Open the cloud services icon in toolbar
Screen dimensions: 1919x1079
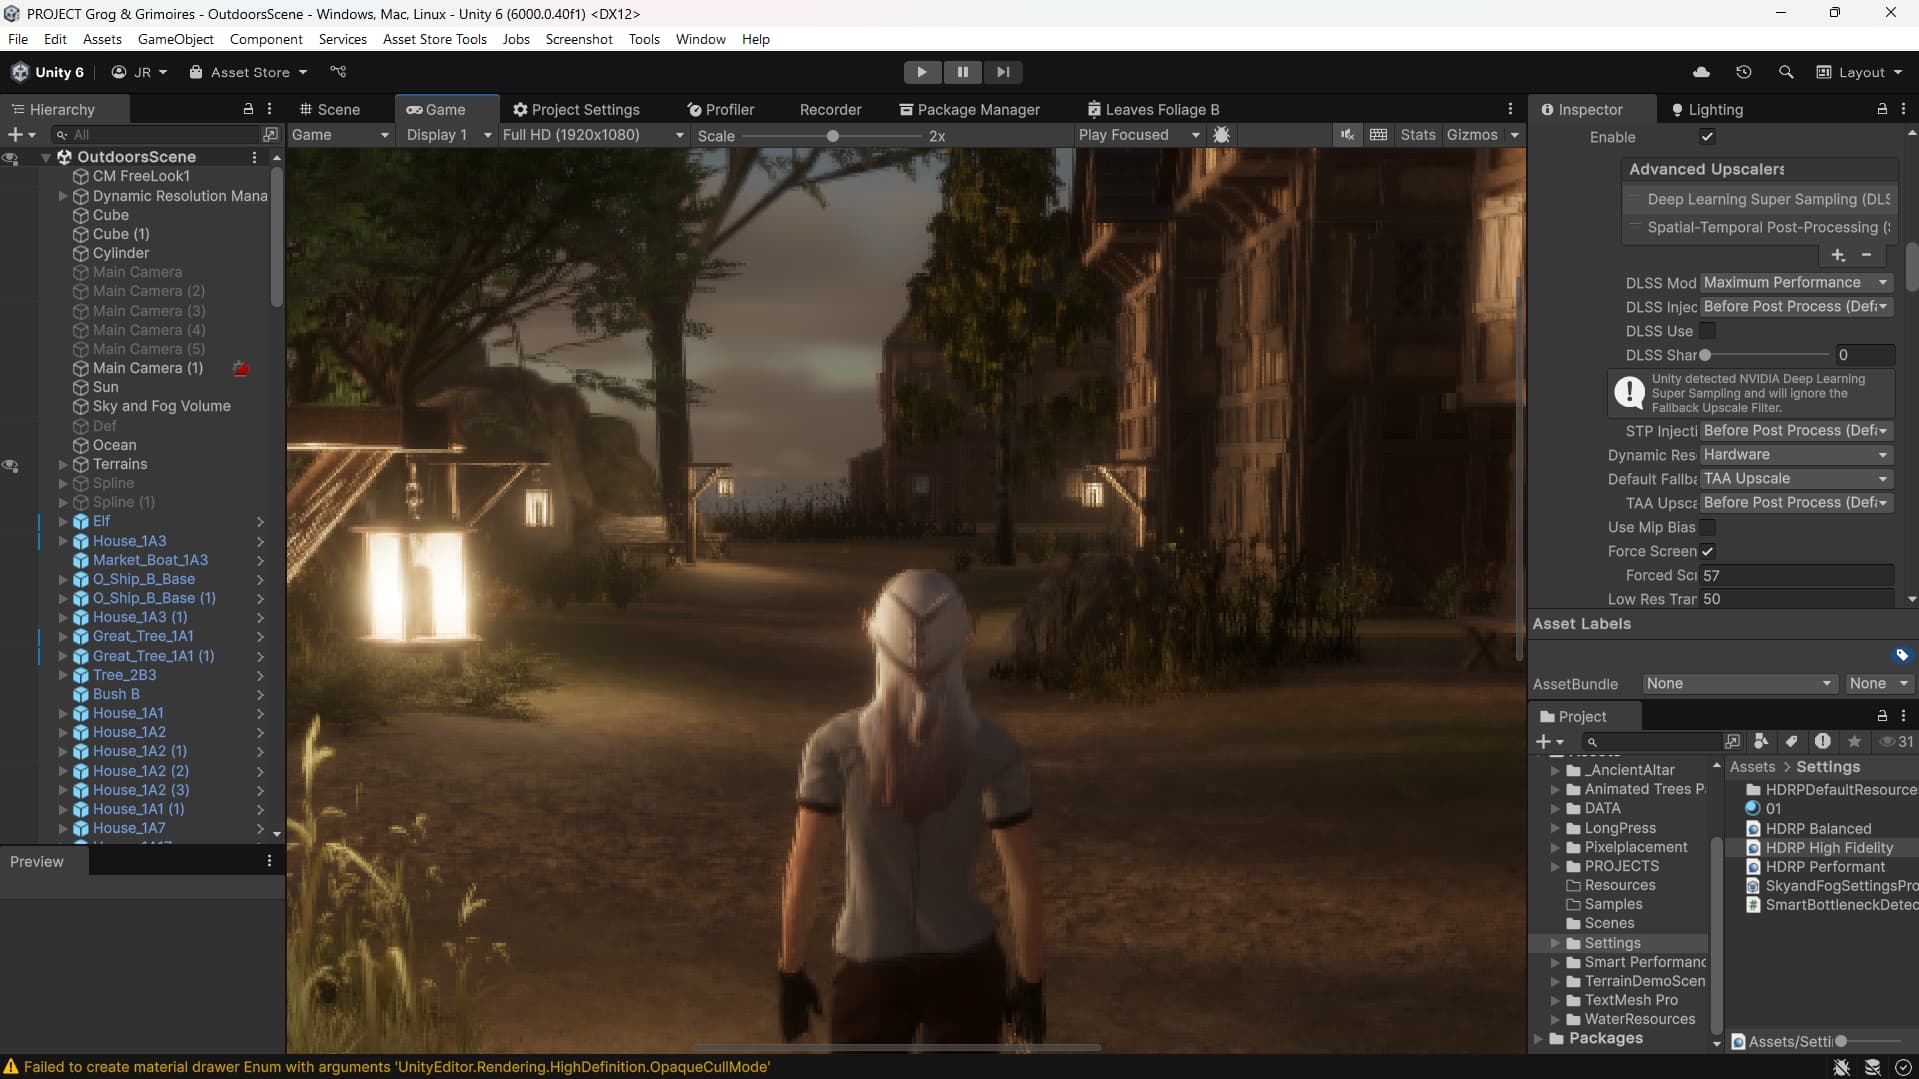tap(1700, 71)
